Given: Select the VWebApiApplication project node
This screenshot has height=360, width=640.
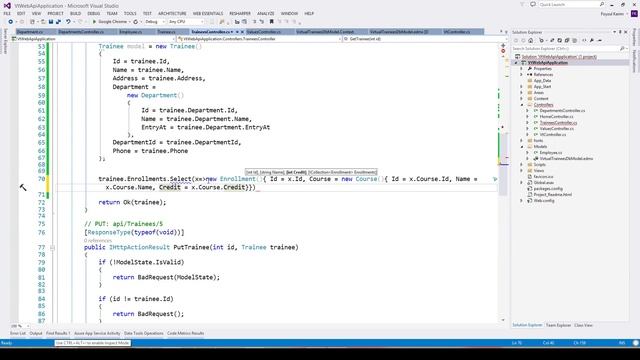Looking at the screenshot, I should [x=547, y=63].
